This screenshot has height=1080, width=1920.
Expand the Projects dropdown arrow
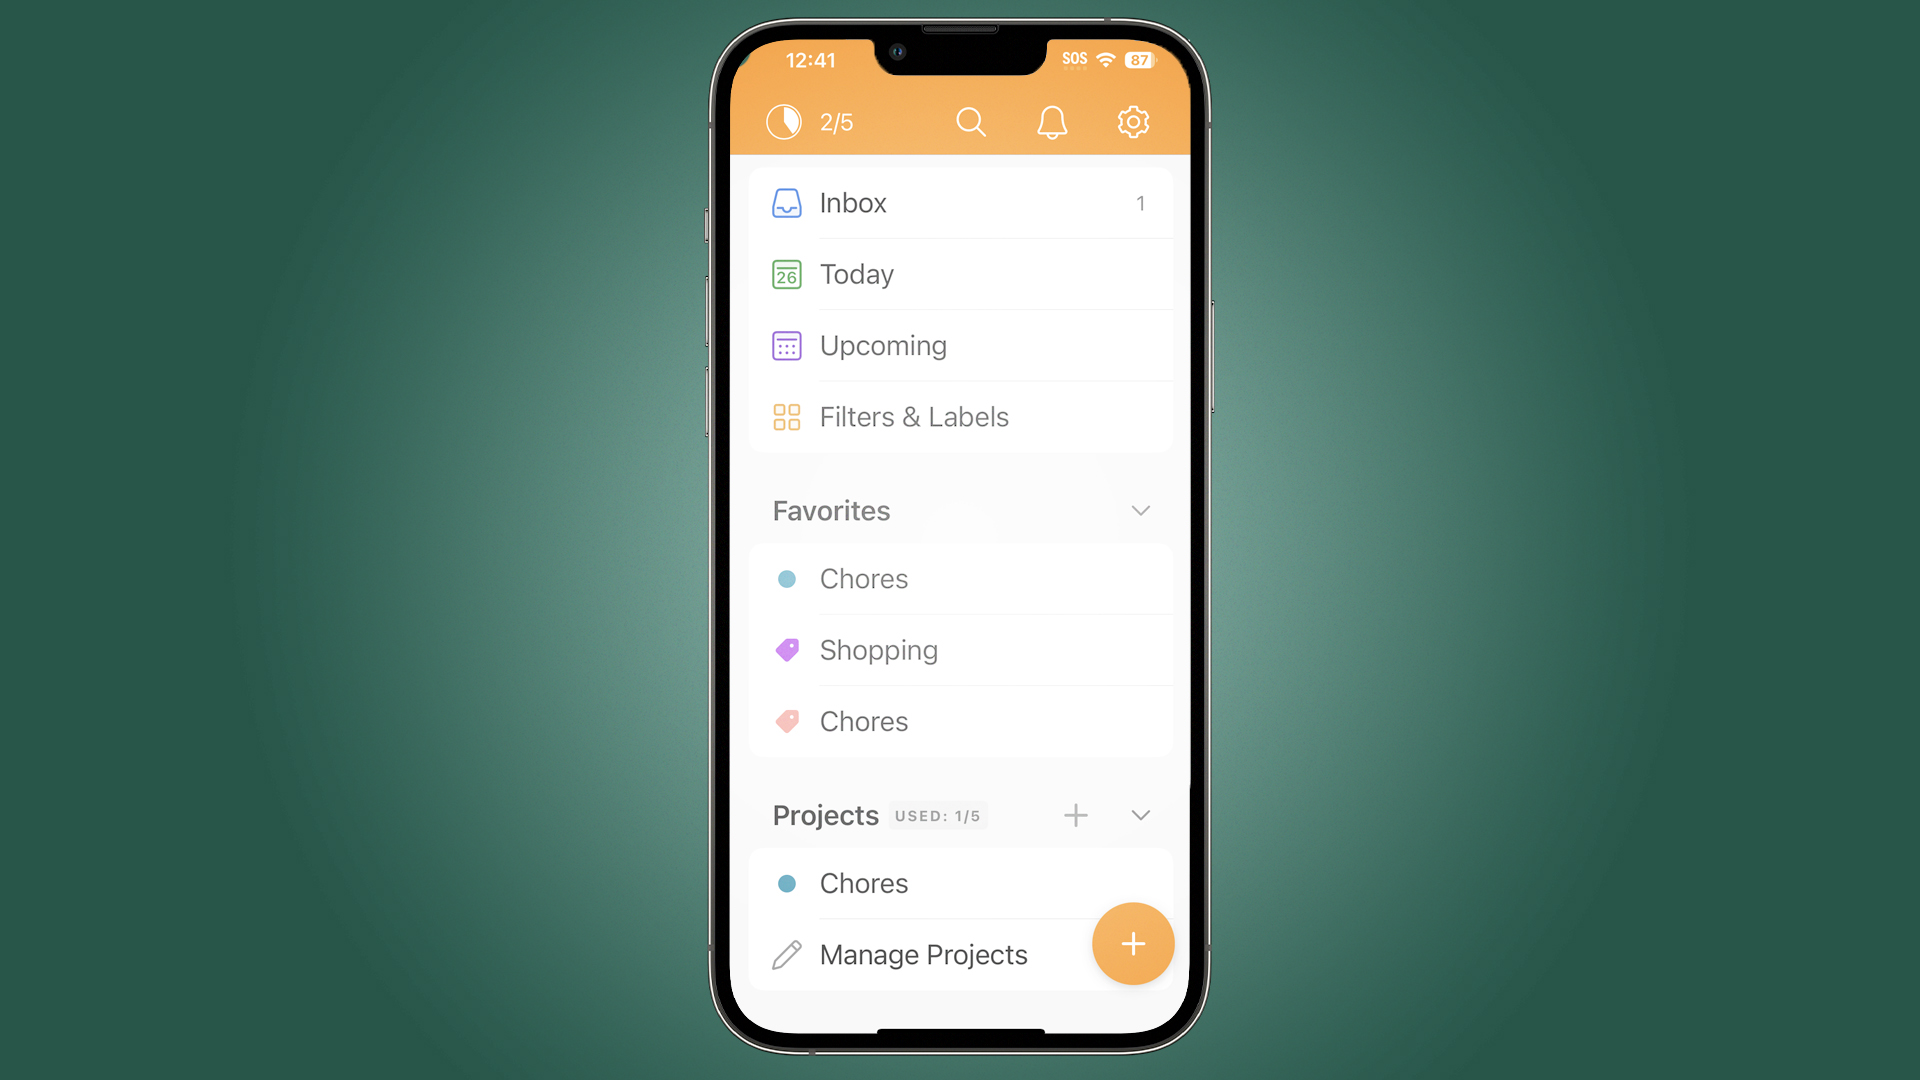pyautogui.click(x=1141, y=815)
